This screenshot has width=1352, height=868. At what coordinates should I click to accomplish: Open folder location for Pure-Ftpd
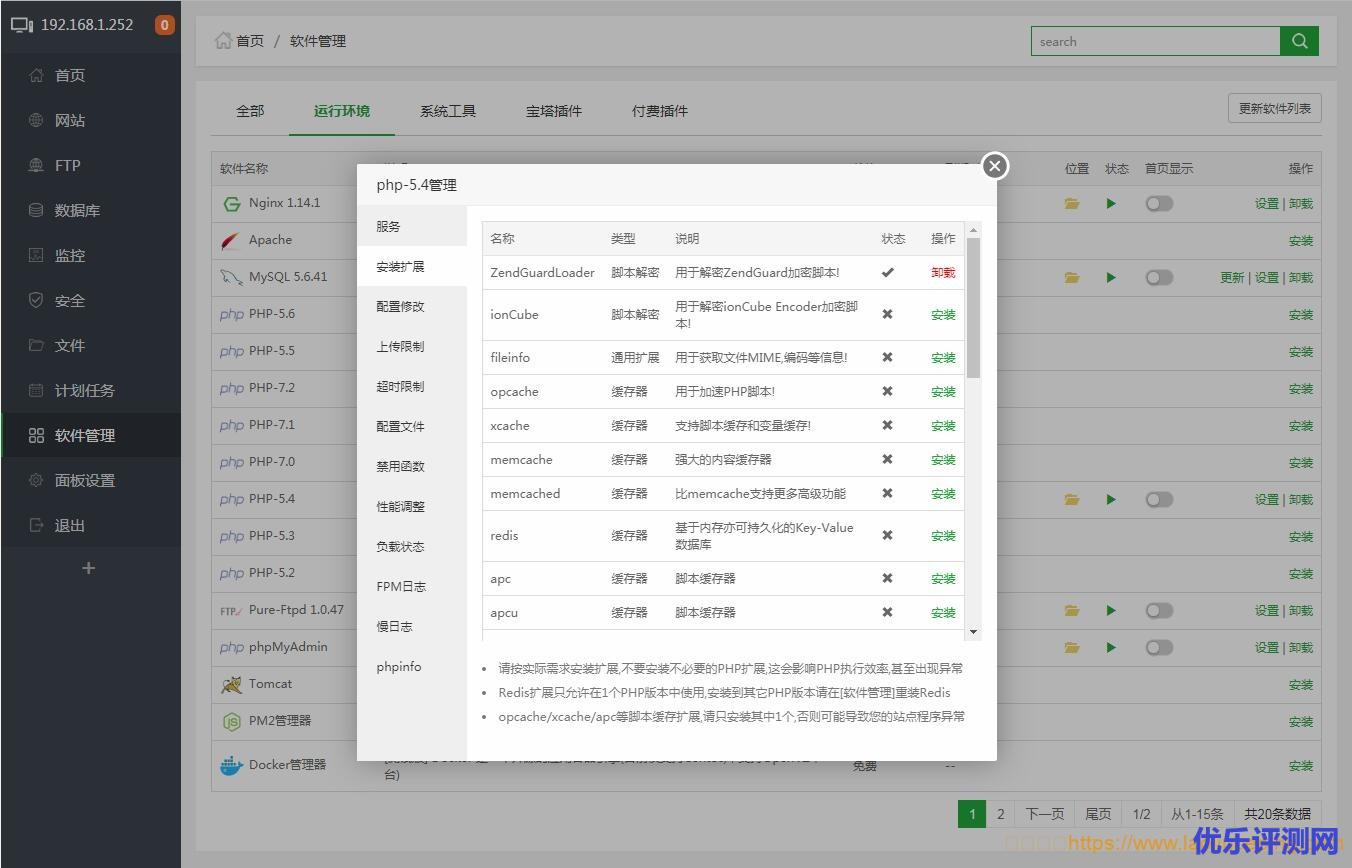[1072, 610]
